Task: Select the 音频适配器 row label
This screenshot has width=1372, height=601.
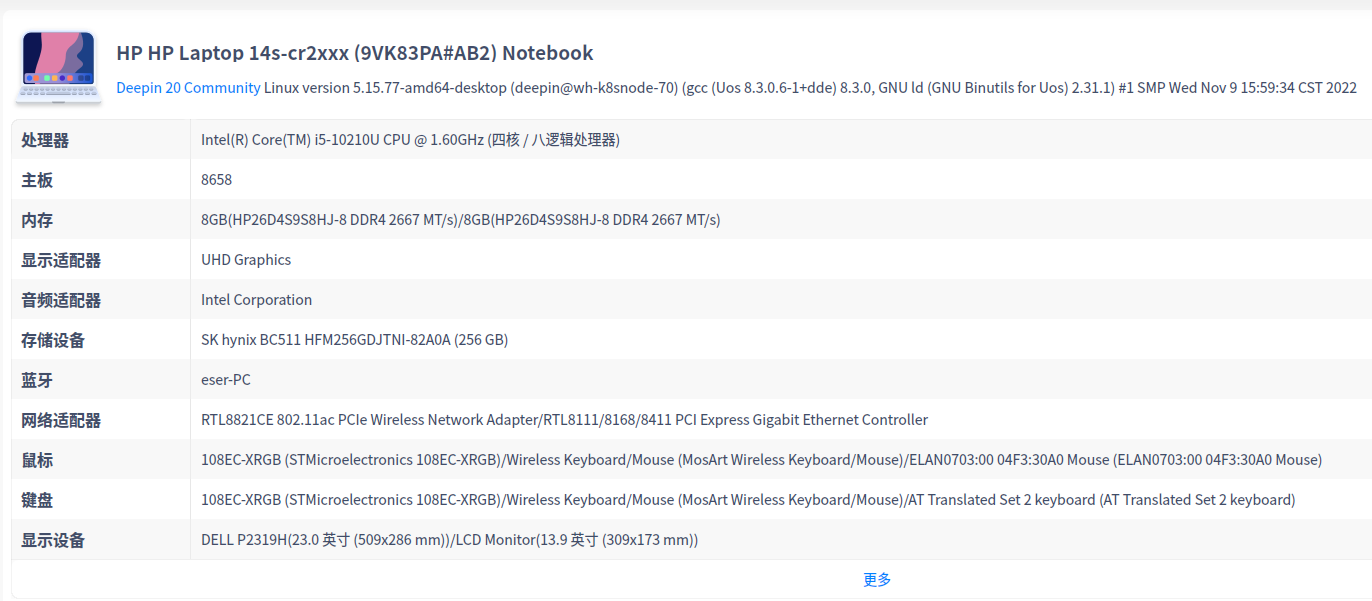Action: coord(62,300)
